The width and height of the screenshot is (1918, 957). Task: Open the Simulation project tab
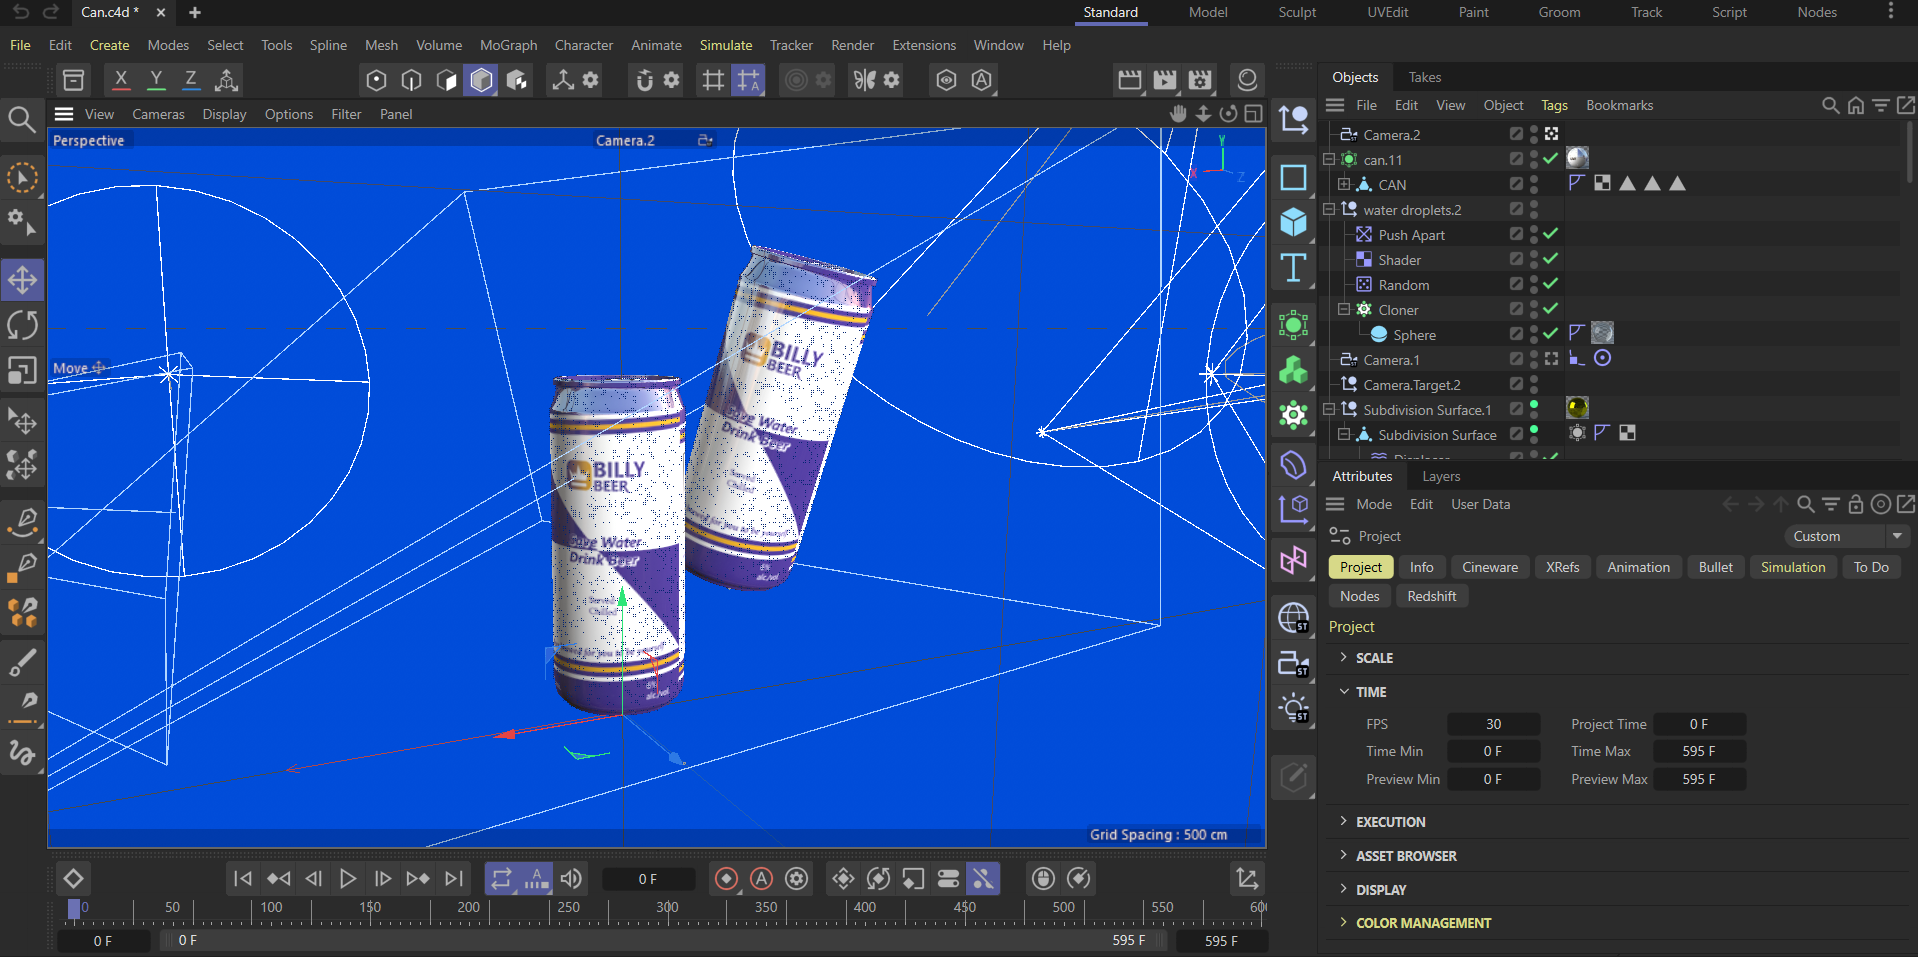(x=1793, y=567)
